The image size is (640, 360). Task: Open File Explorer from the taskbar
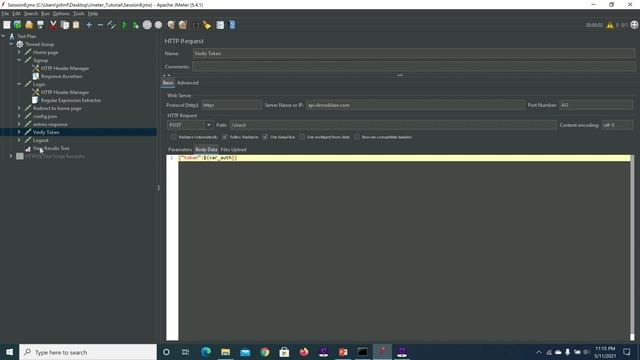[x=225, y=352]
